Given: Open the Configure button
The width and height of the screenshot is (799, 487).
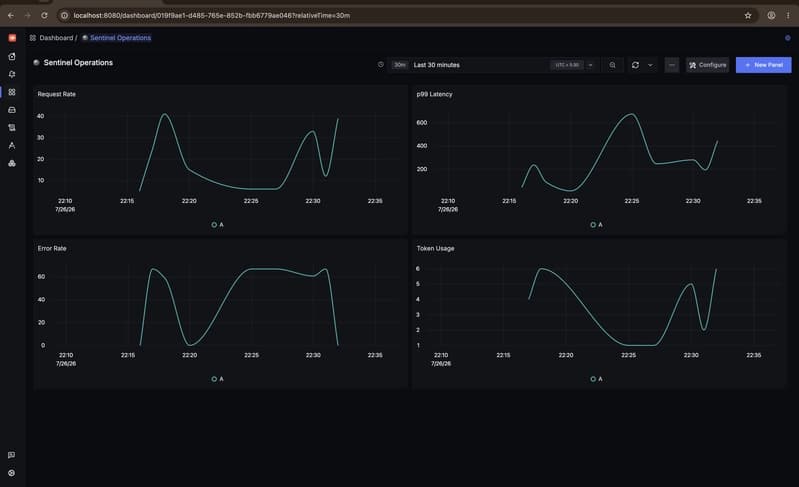Looking at the screenshot, I should (708, 65).
